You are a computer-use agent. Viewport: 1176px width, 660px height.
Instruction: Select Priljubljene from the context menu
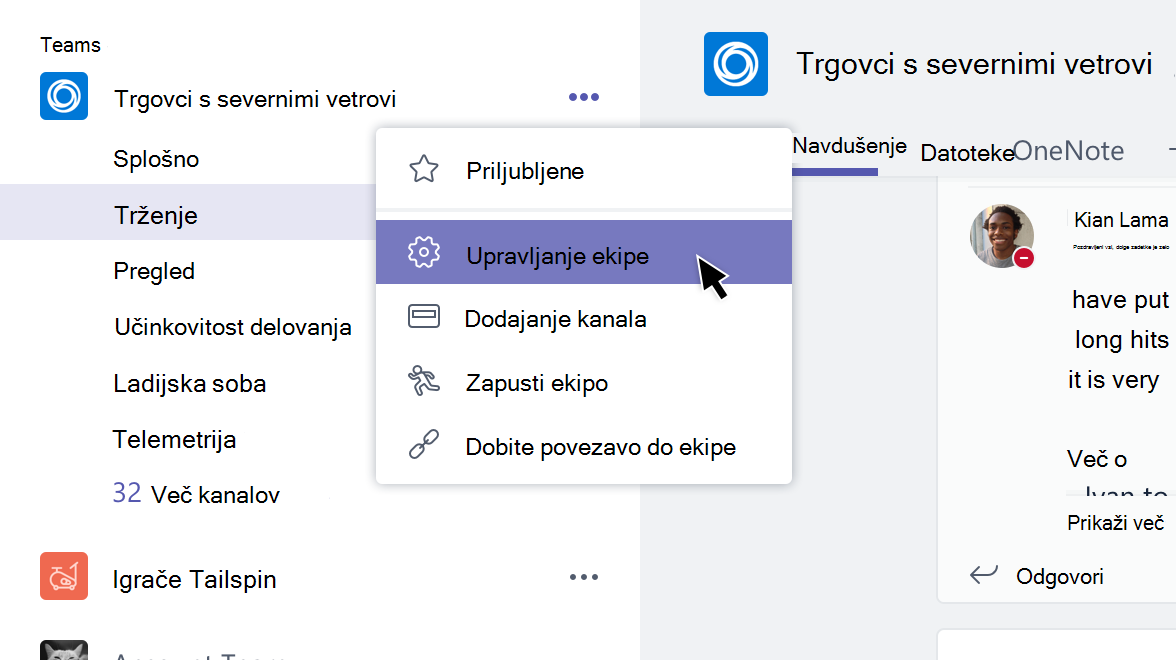[x=584, y=170]
